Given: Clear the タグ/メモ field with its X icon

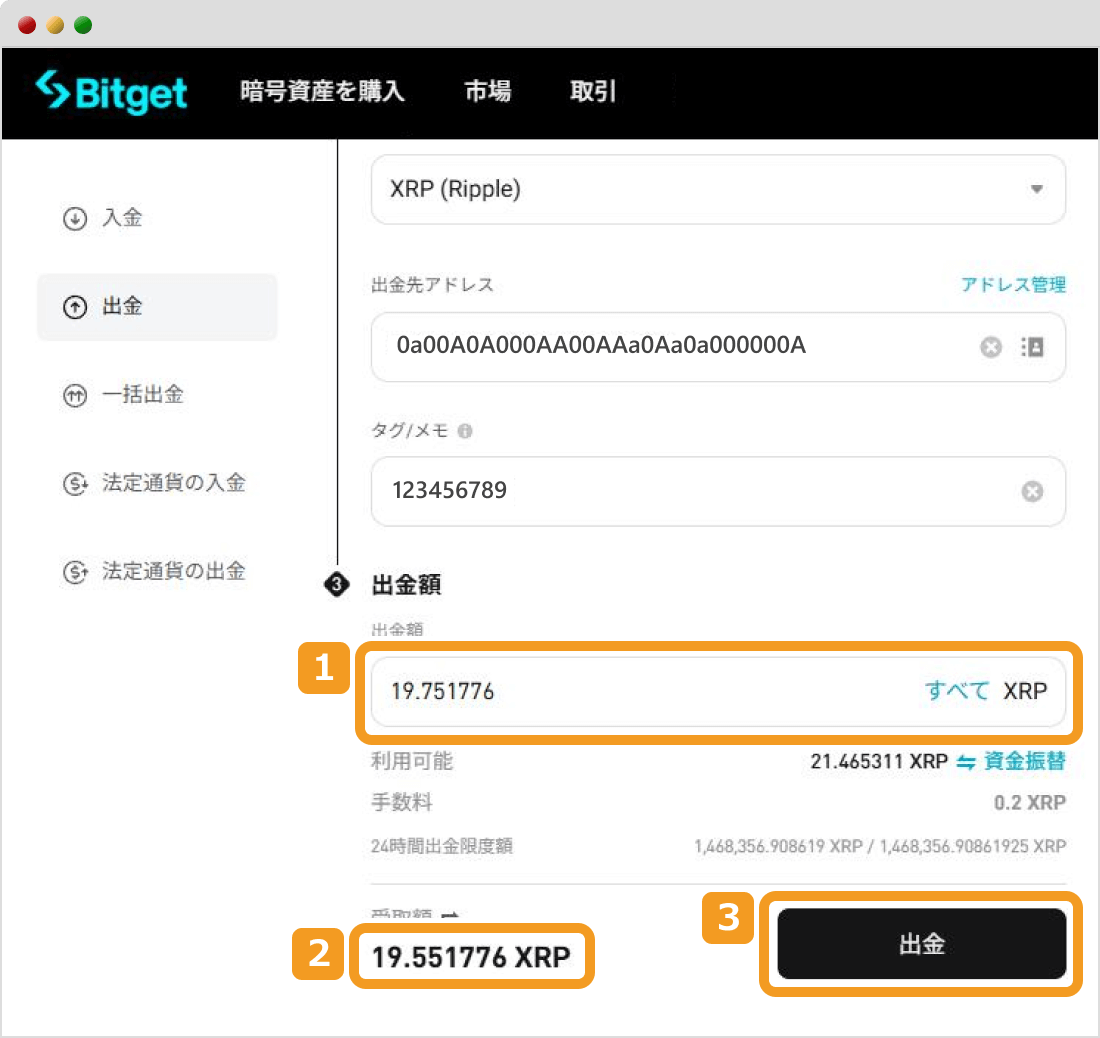Looking at the screenshot, I should [x=1032, y=491].
